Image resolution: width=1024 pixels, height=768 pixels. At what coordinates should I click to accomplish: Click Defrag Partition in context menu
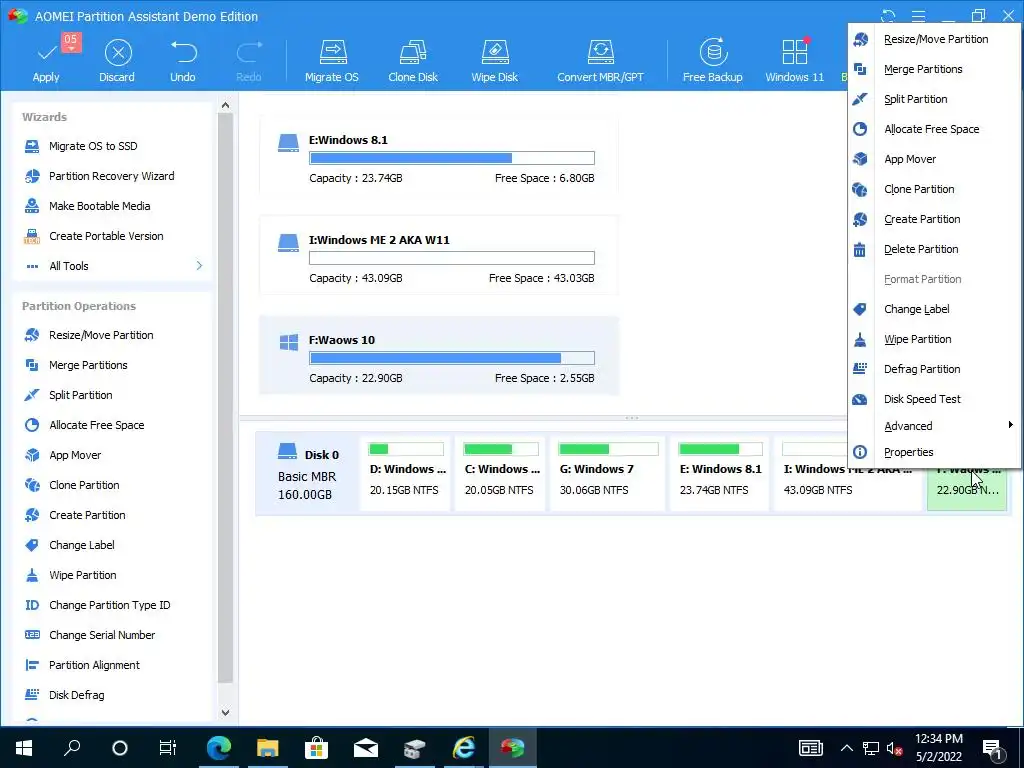935,370
